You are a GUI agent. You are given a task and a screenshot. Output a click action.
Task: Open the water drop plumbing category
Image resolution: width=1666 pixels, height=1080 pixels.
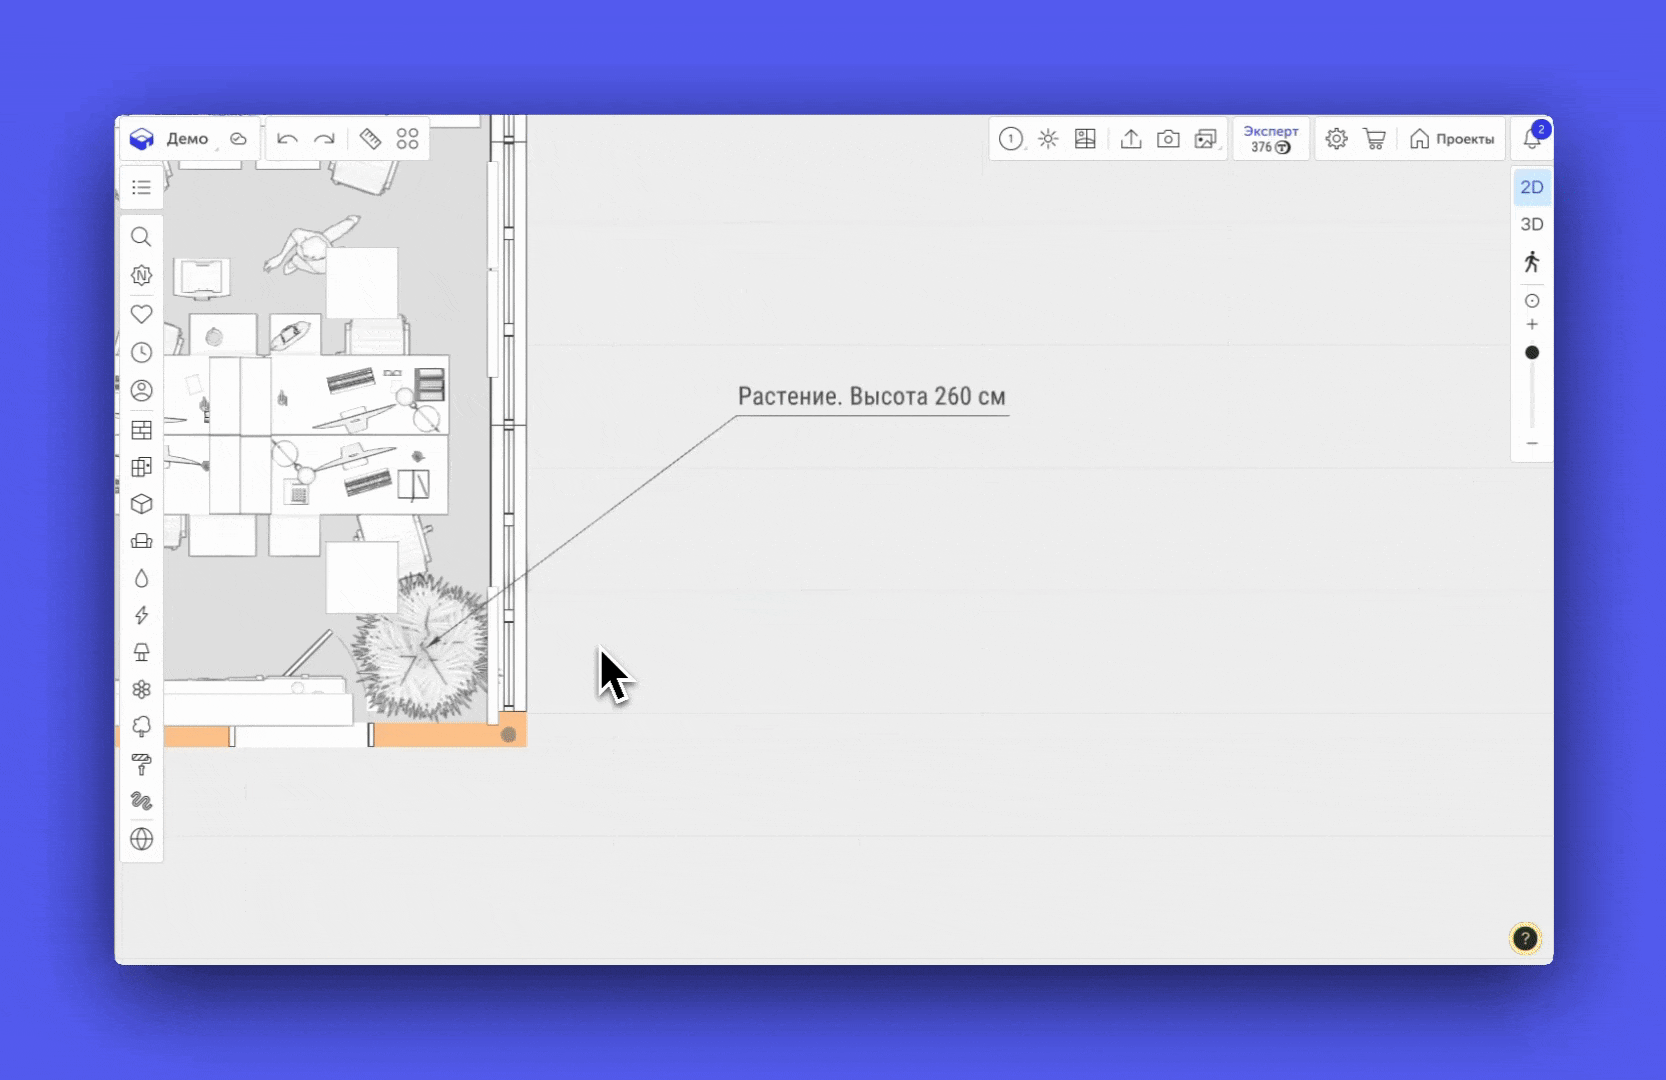141,578
